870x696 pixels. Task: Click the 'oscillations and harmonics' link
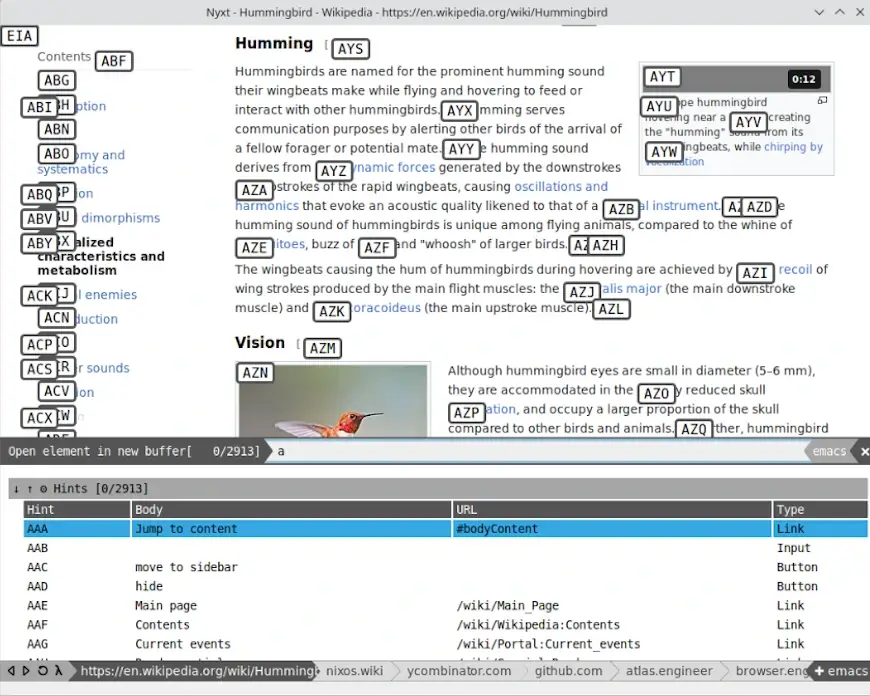click(560, 187)
